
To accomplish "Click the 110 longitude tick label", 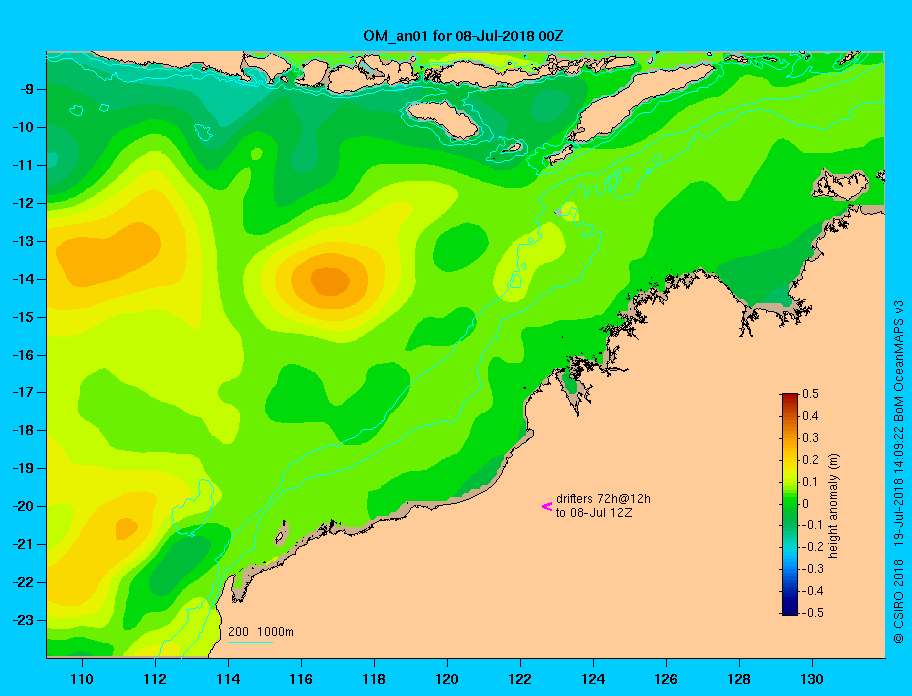I will click(82, 679).
